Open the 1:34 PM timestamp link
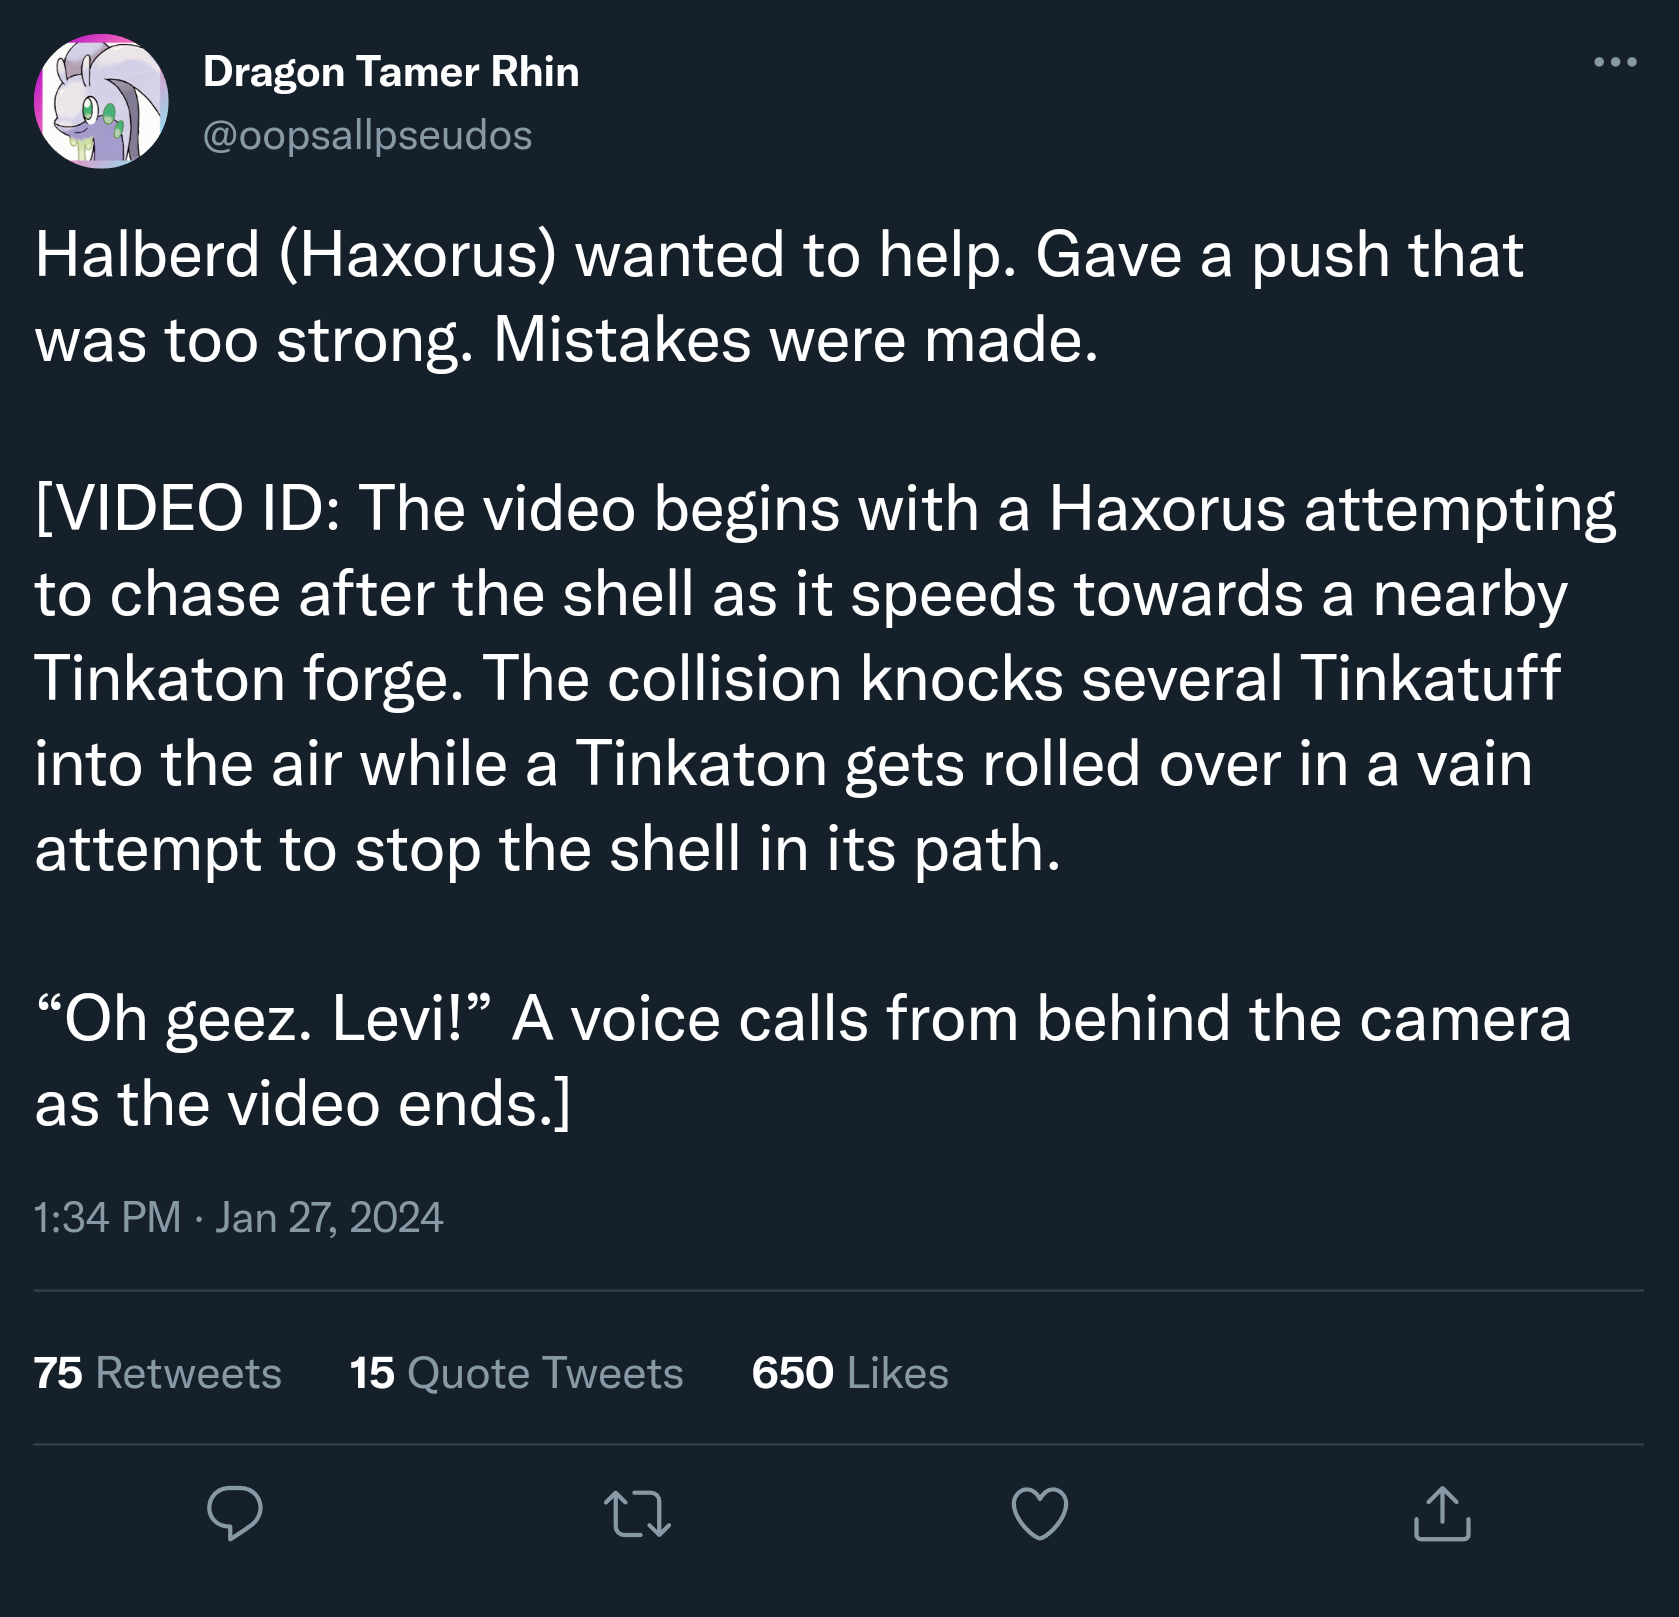This screenshot has height=1617, width=1679. pos(107,1217)
